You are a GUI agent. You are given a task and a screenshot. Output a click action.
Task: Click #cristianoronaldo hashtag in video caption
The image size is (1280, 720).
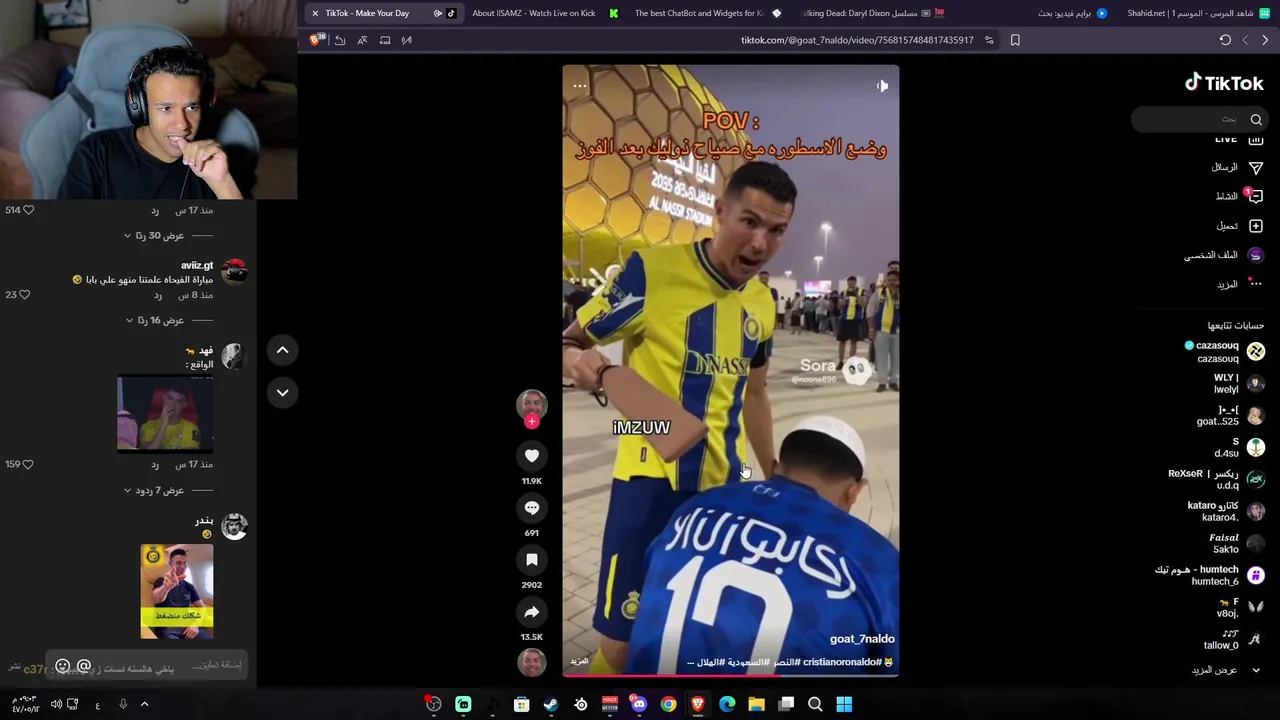point(842,662)
